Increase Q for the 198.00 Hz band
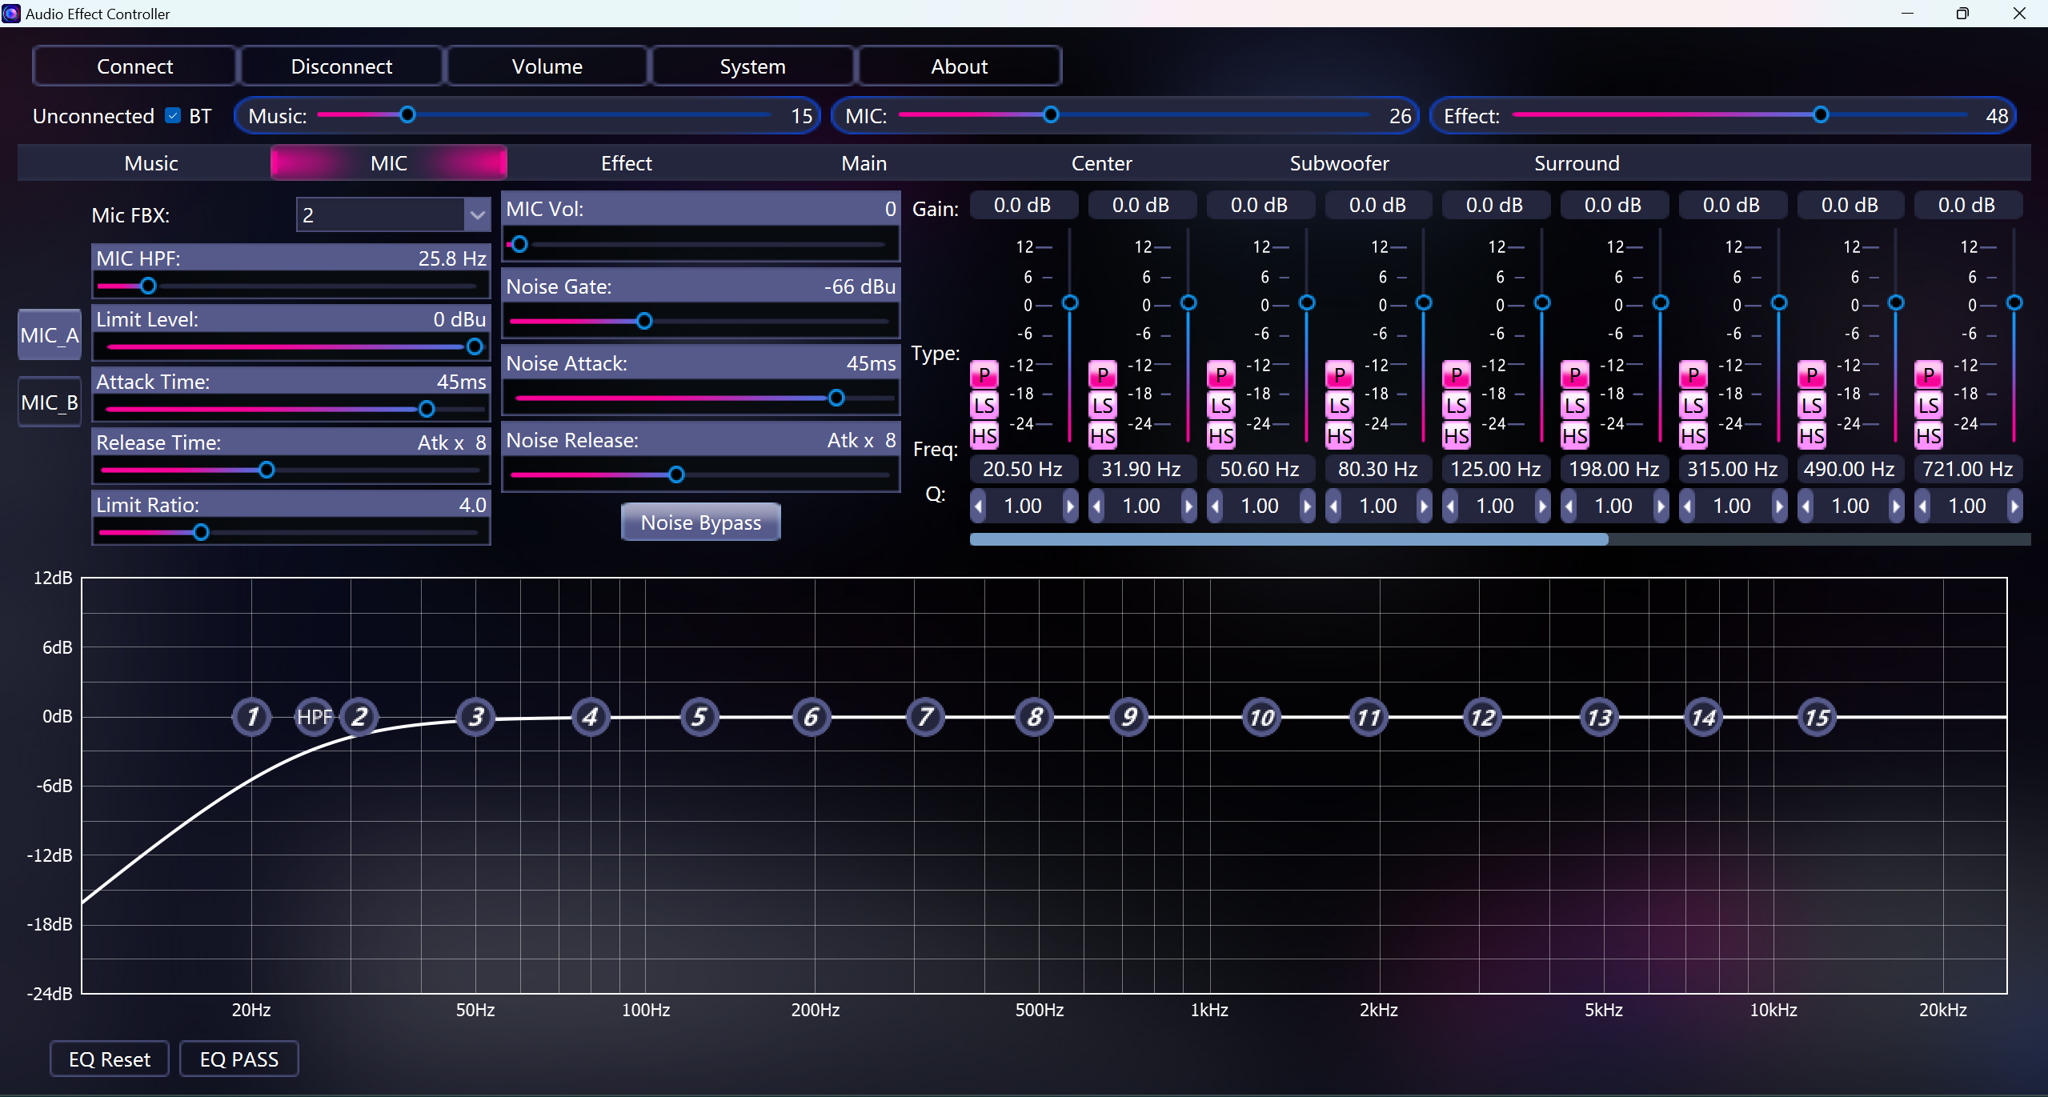The image size is (2048, 1097). (x=1661, y=507)
